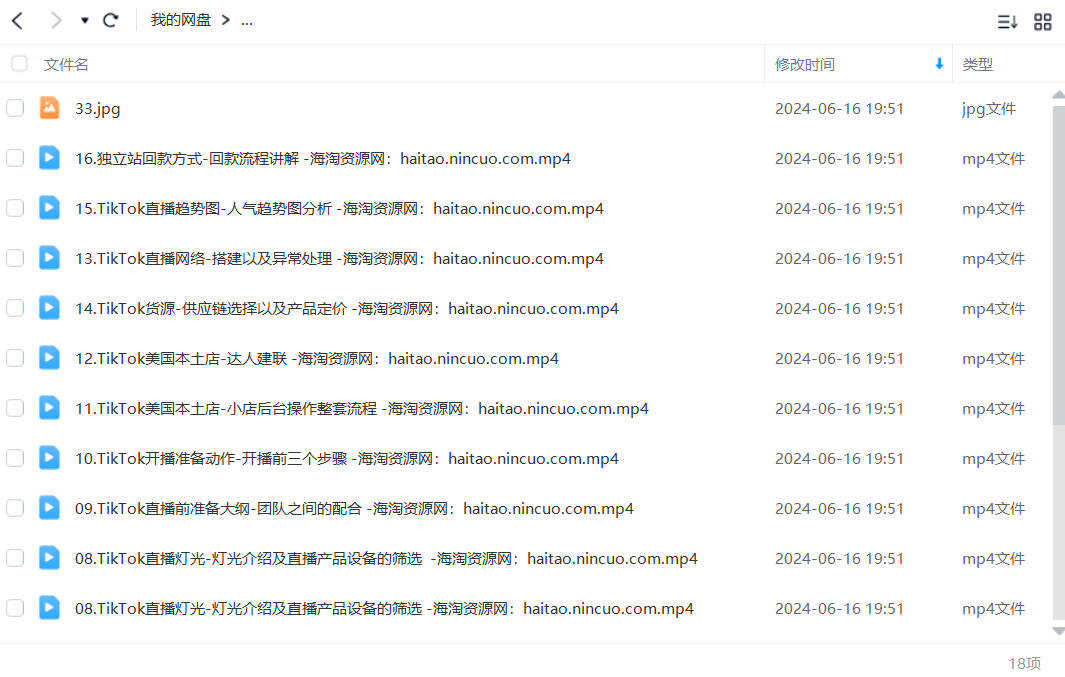Click the video icon of 09.TikTok直播前准备大纲

tap(49, 507)
